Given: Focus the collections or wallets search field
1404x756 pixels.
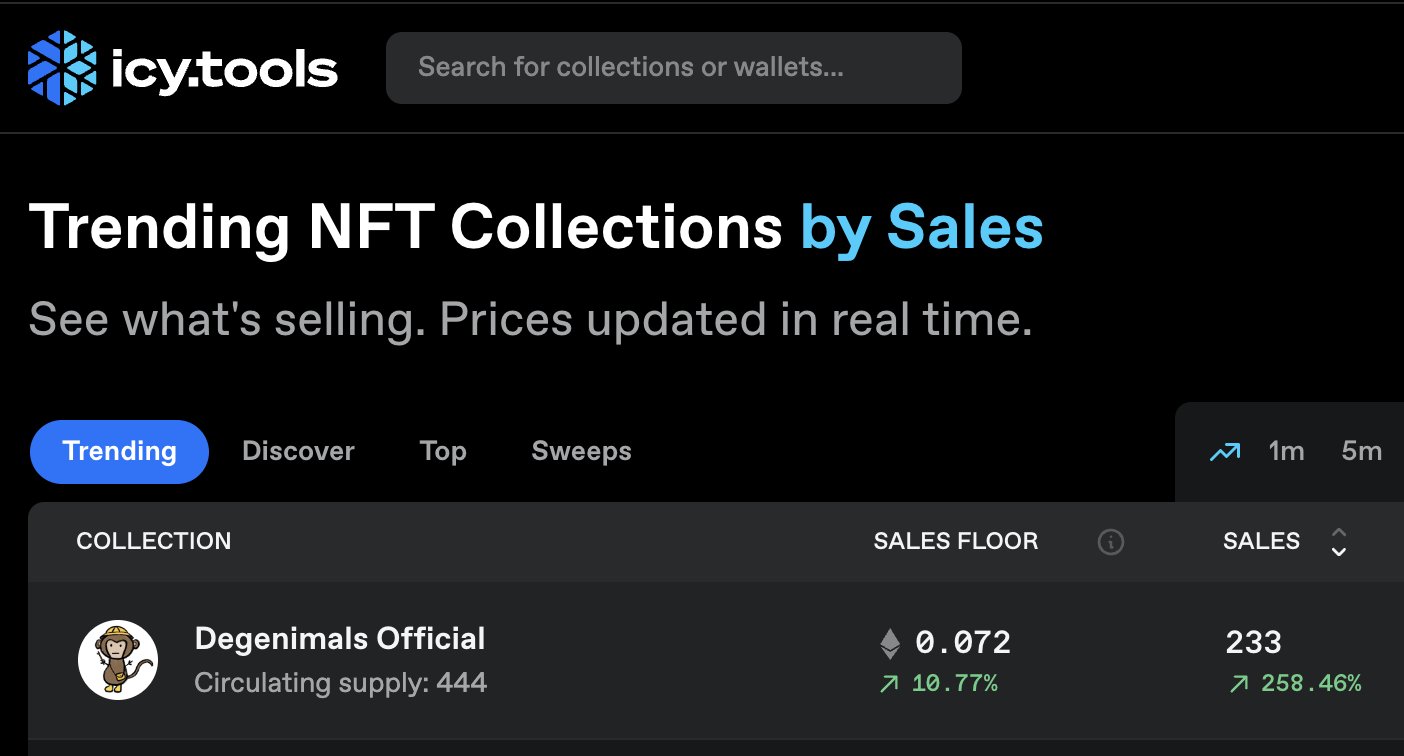Looking at the screenshot, I should click(x=674, y=68).
